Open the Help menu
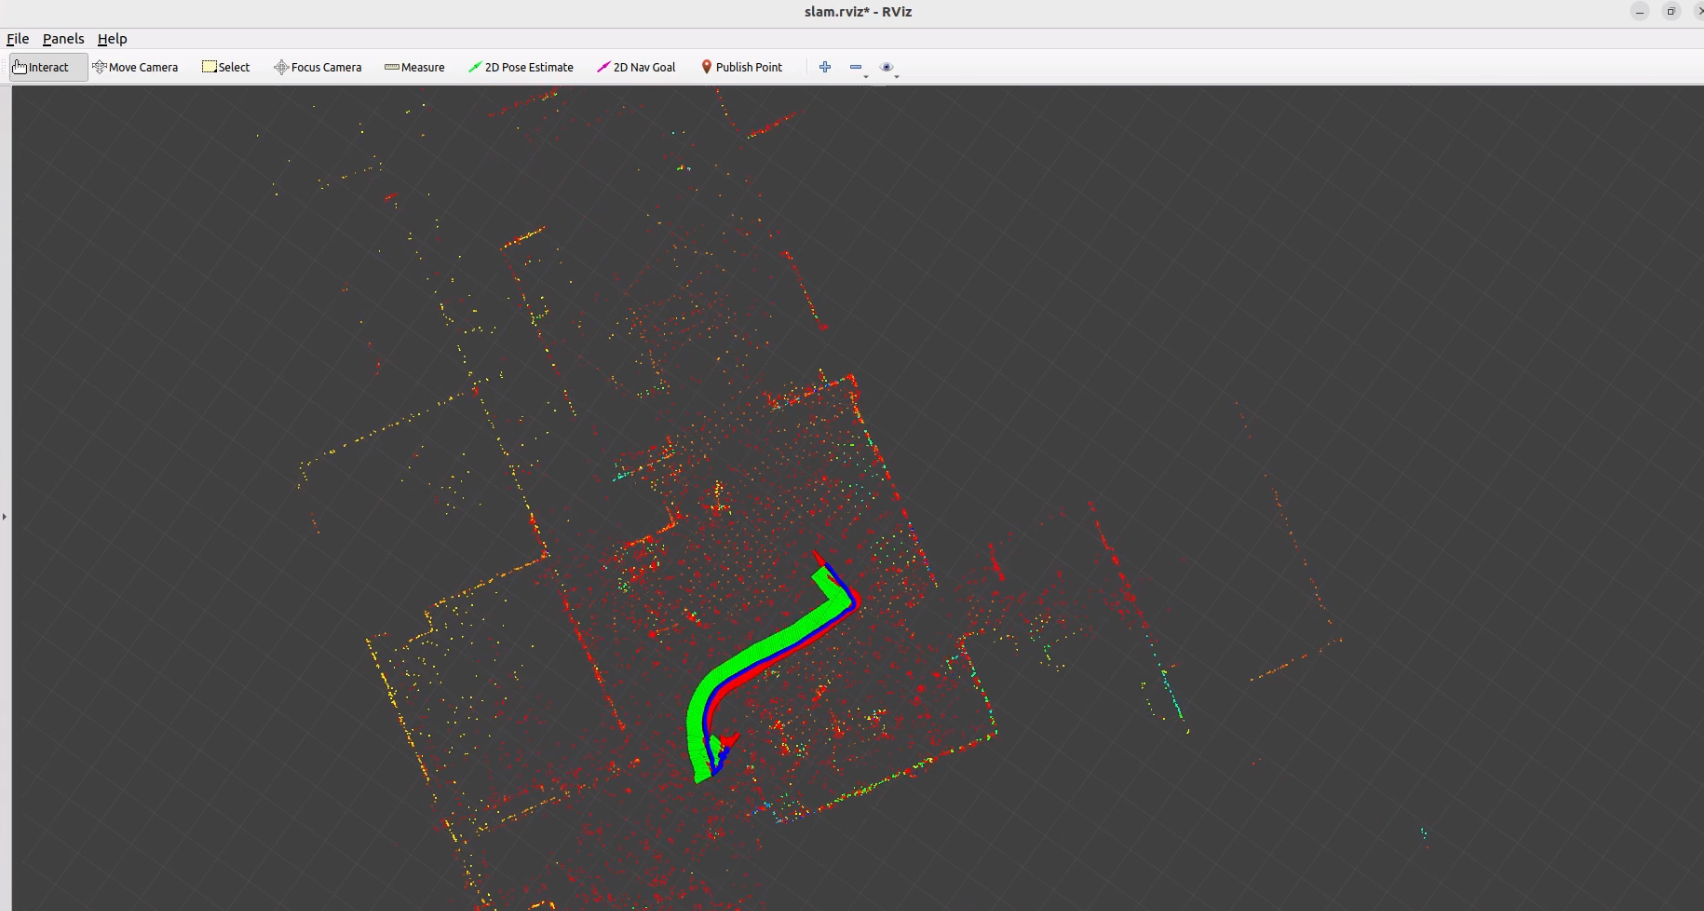The image size is (1704, 911). tap(112, 39)
